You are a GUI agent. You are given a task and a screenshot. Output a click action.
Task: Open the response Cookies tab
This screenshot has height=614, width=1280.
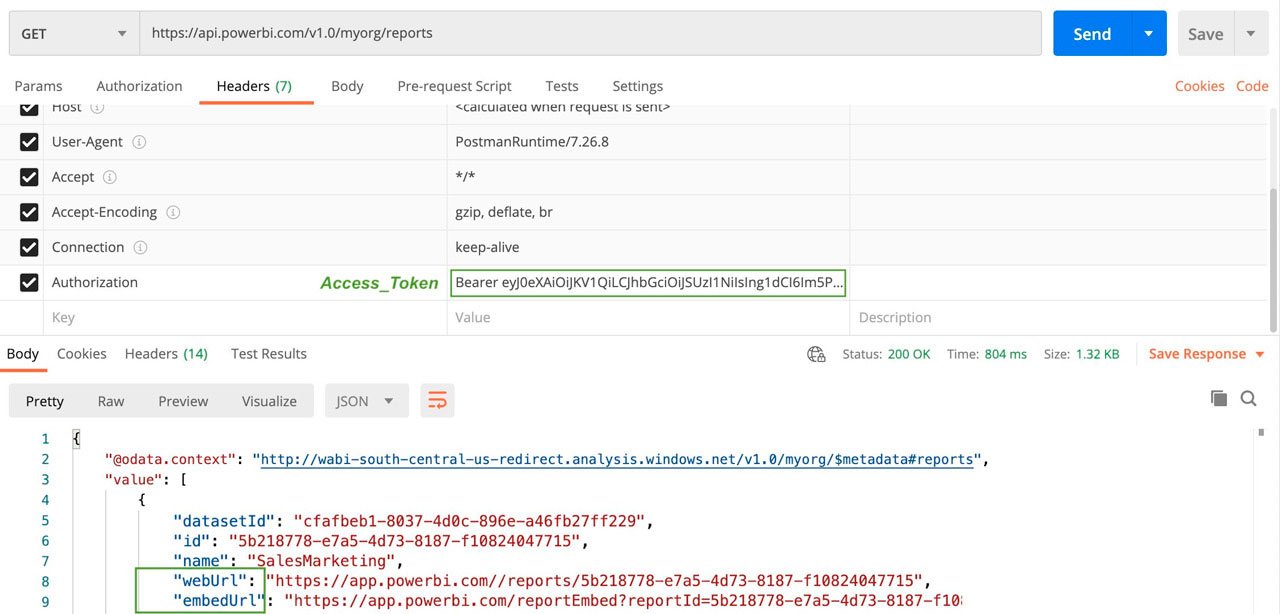tap(82, 354)
